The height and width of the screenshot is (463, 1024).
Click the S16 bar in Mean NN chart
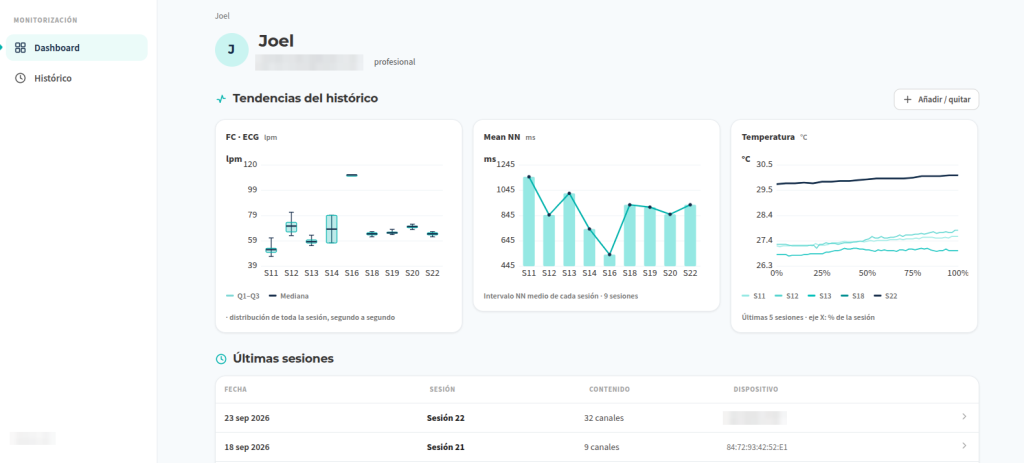point(609,260)
